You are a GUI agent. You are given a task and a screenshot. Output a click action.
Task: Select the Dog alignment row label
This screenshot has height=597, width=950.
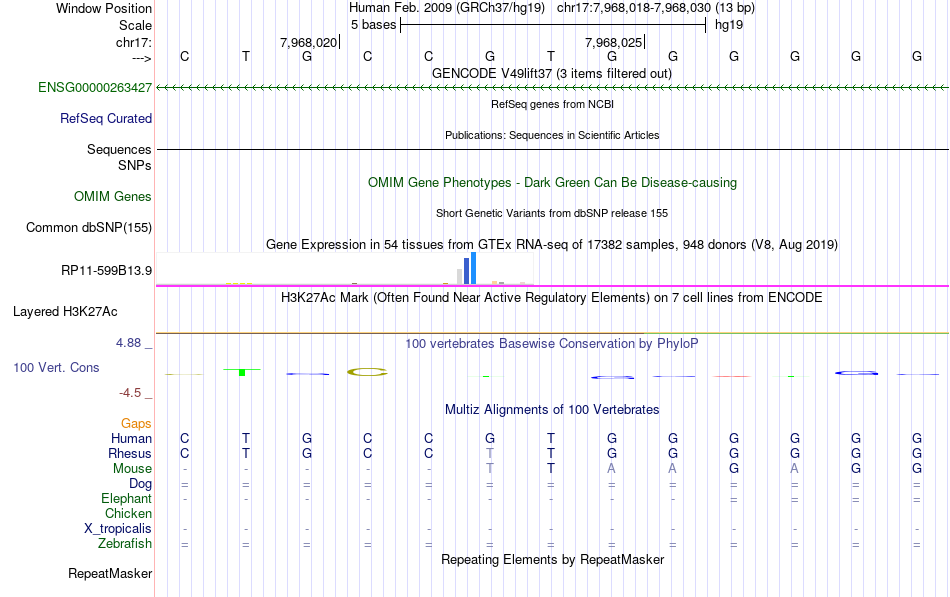pos(140,484)
